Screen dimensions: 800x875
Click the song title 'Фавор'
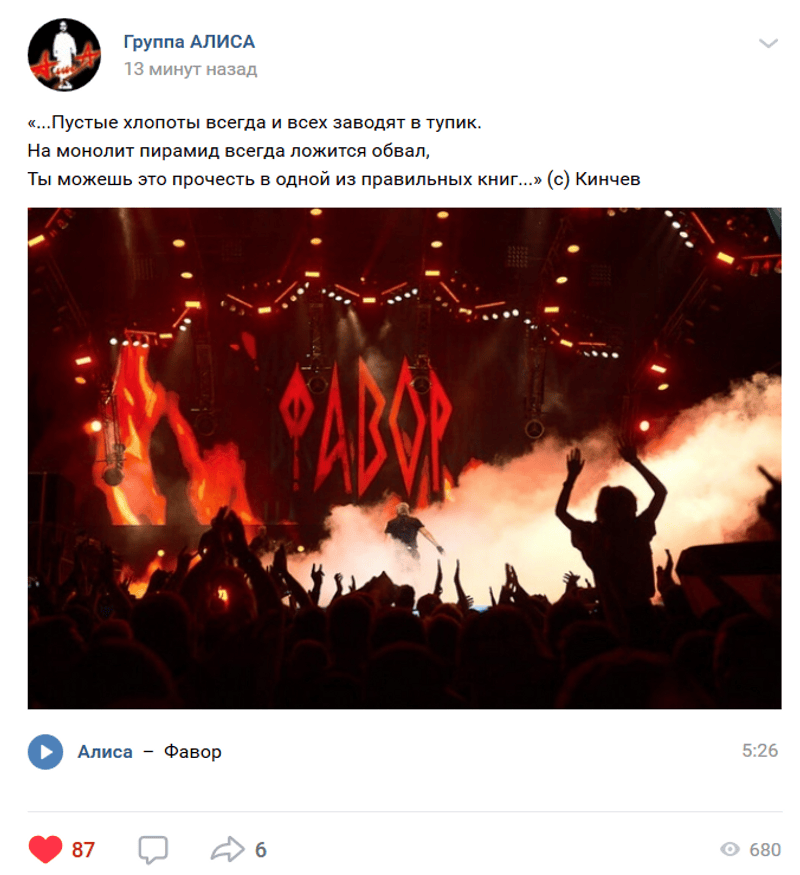pyautogui.click(x=192, y=752)
